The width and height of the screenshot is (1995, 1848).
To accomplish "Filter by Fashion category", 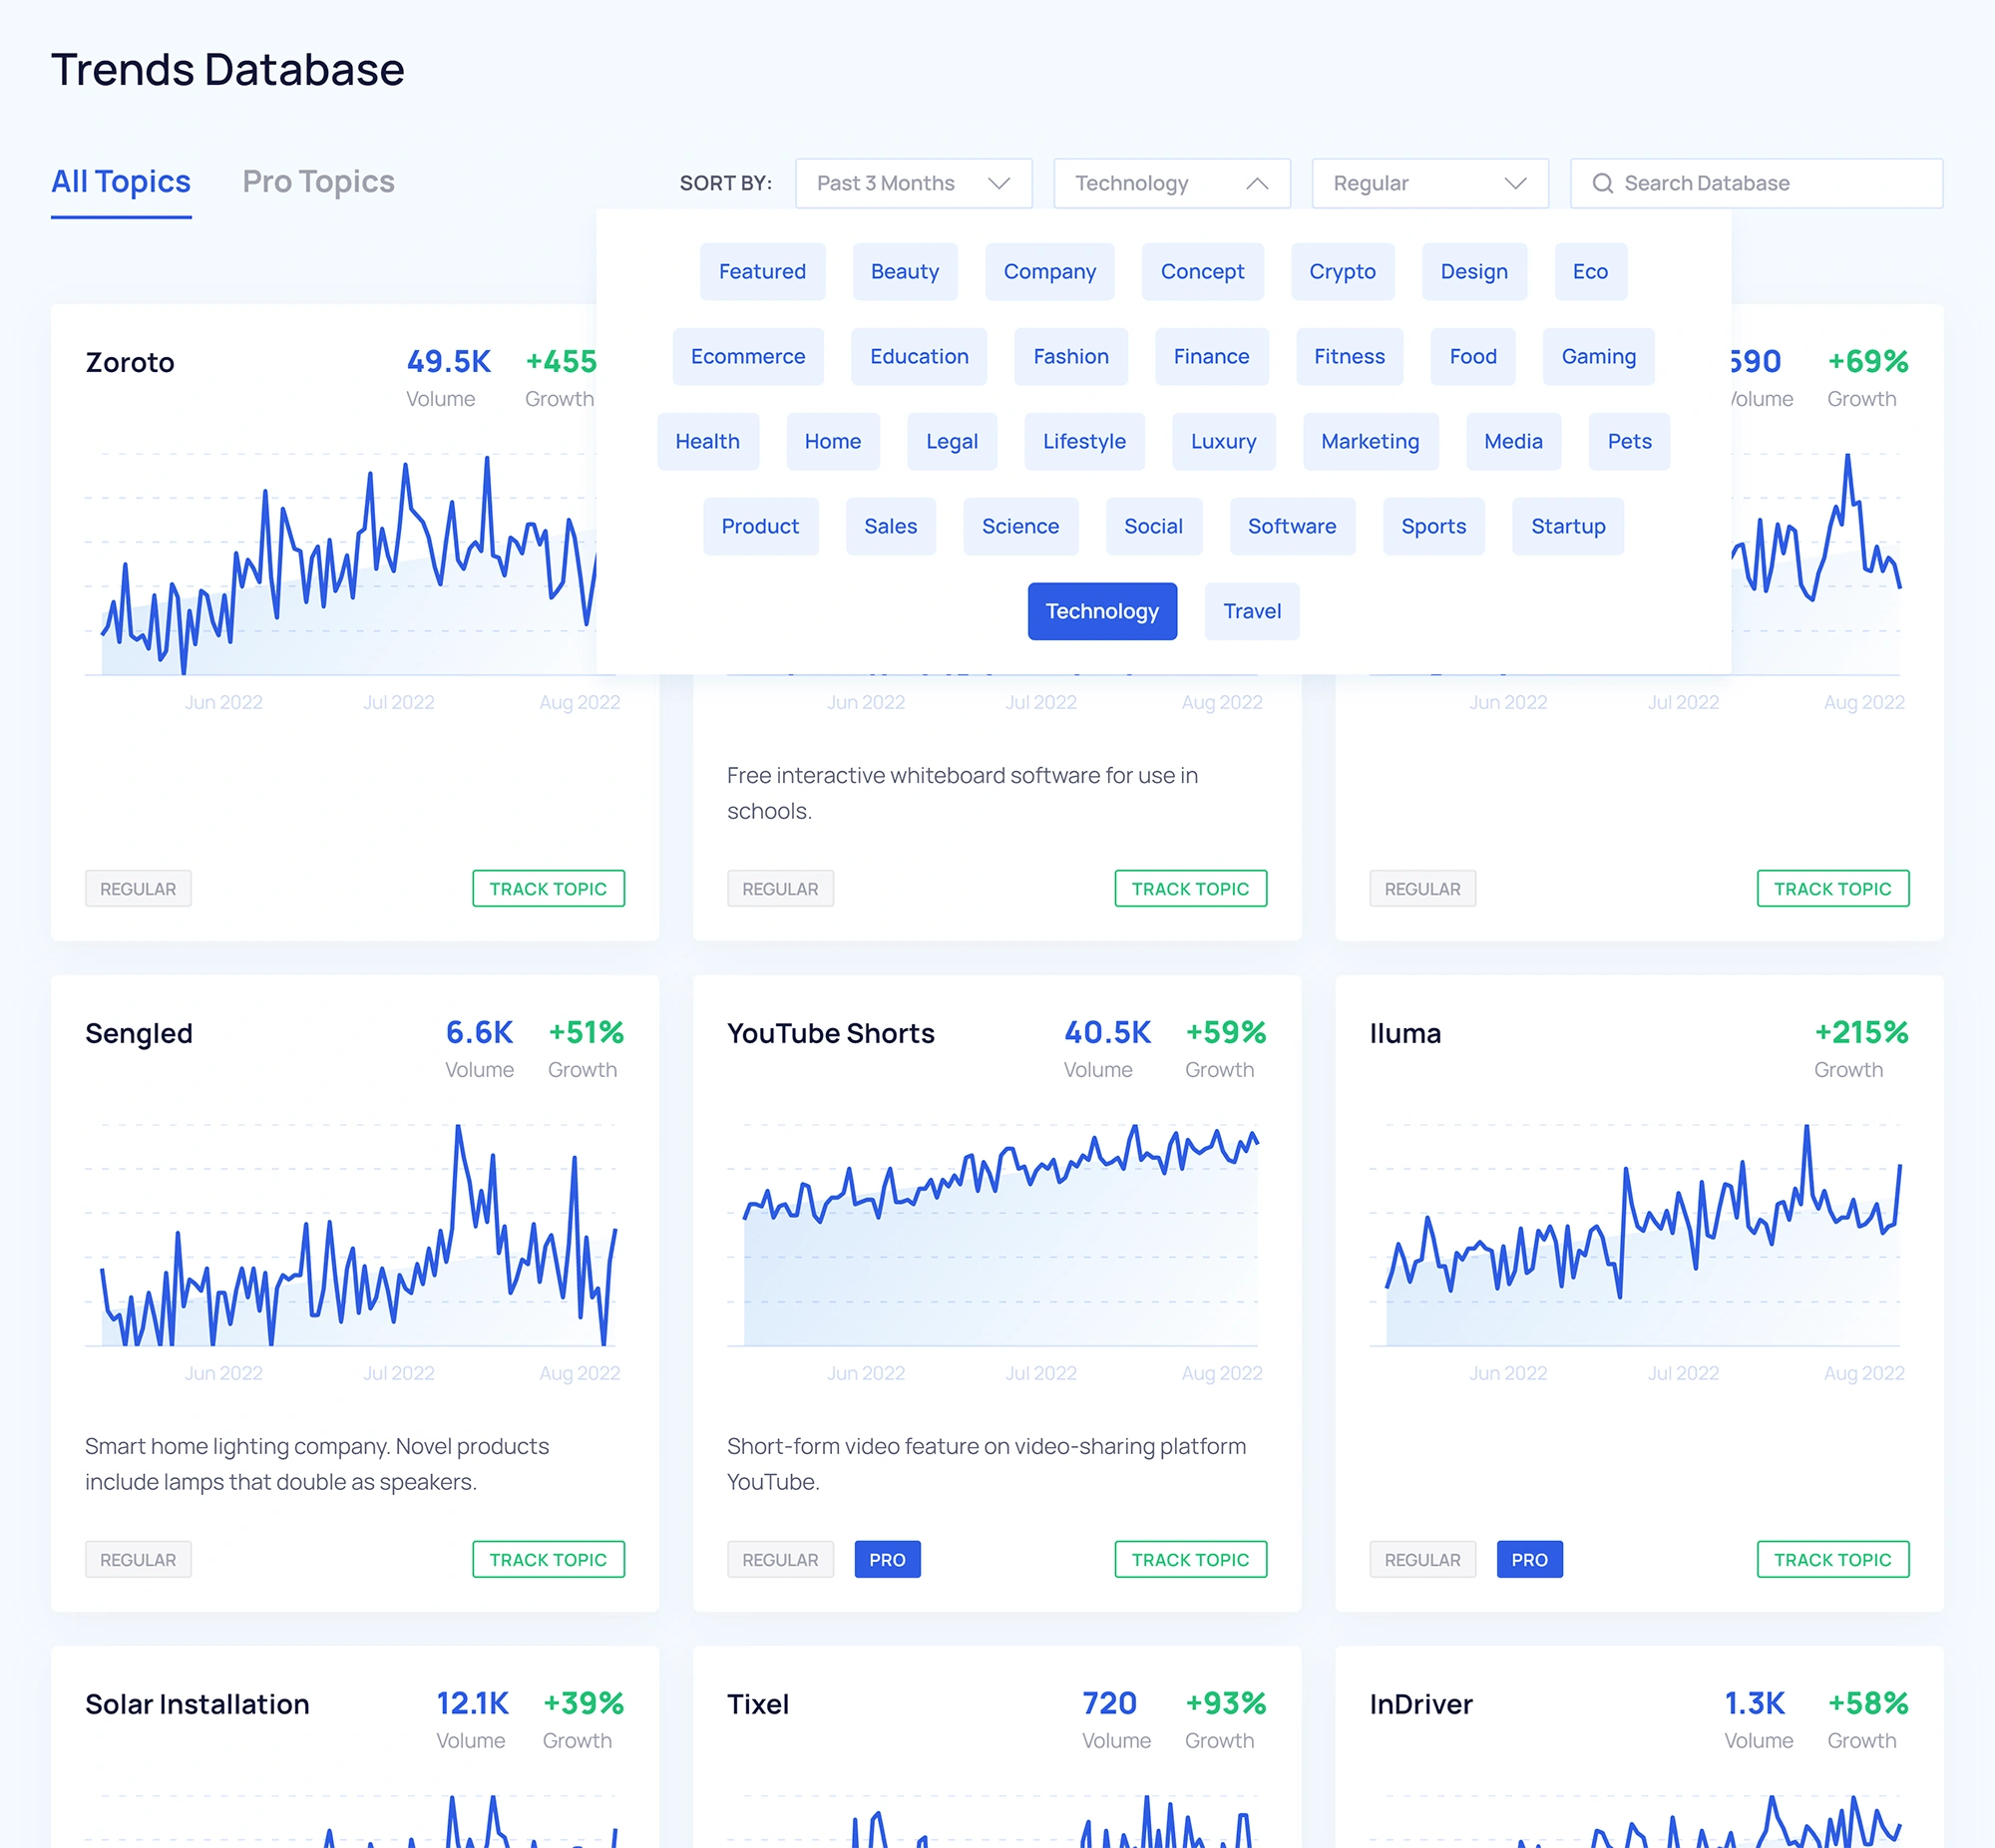I will click(1071, 357).
